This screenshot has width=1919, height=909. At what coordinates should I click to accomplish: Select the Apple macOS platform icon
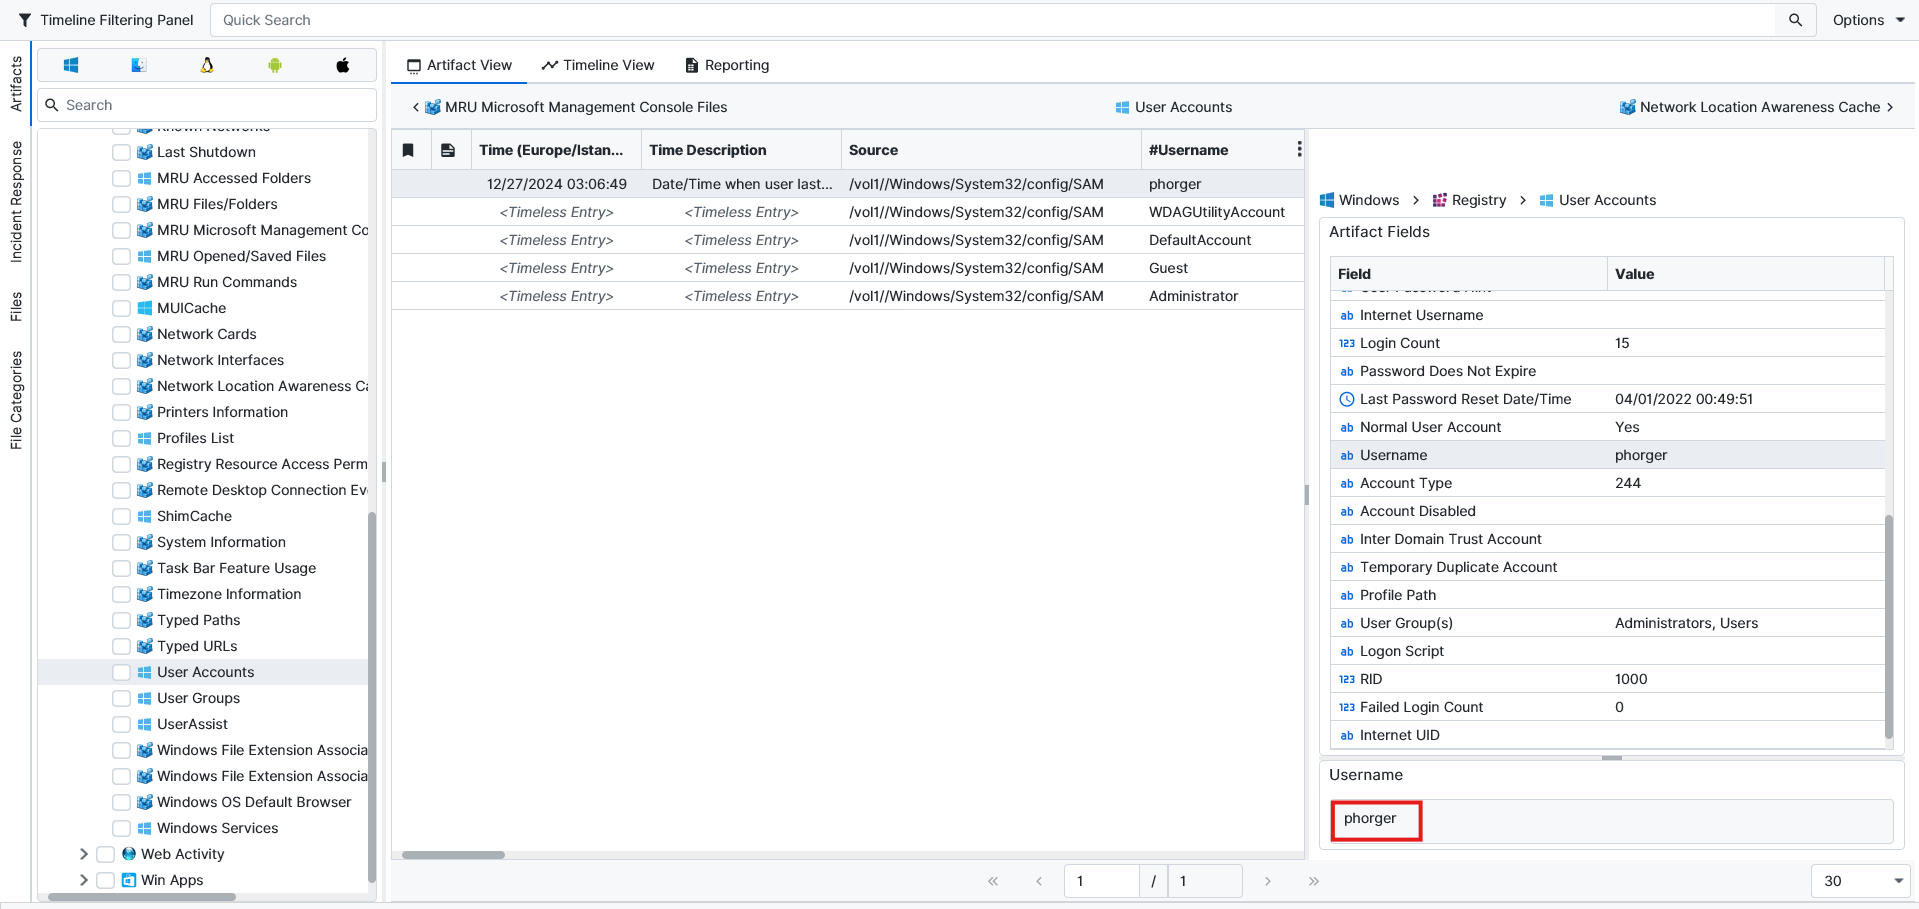[343, 65]
